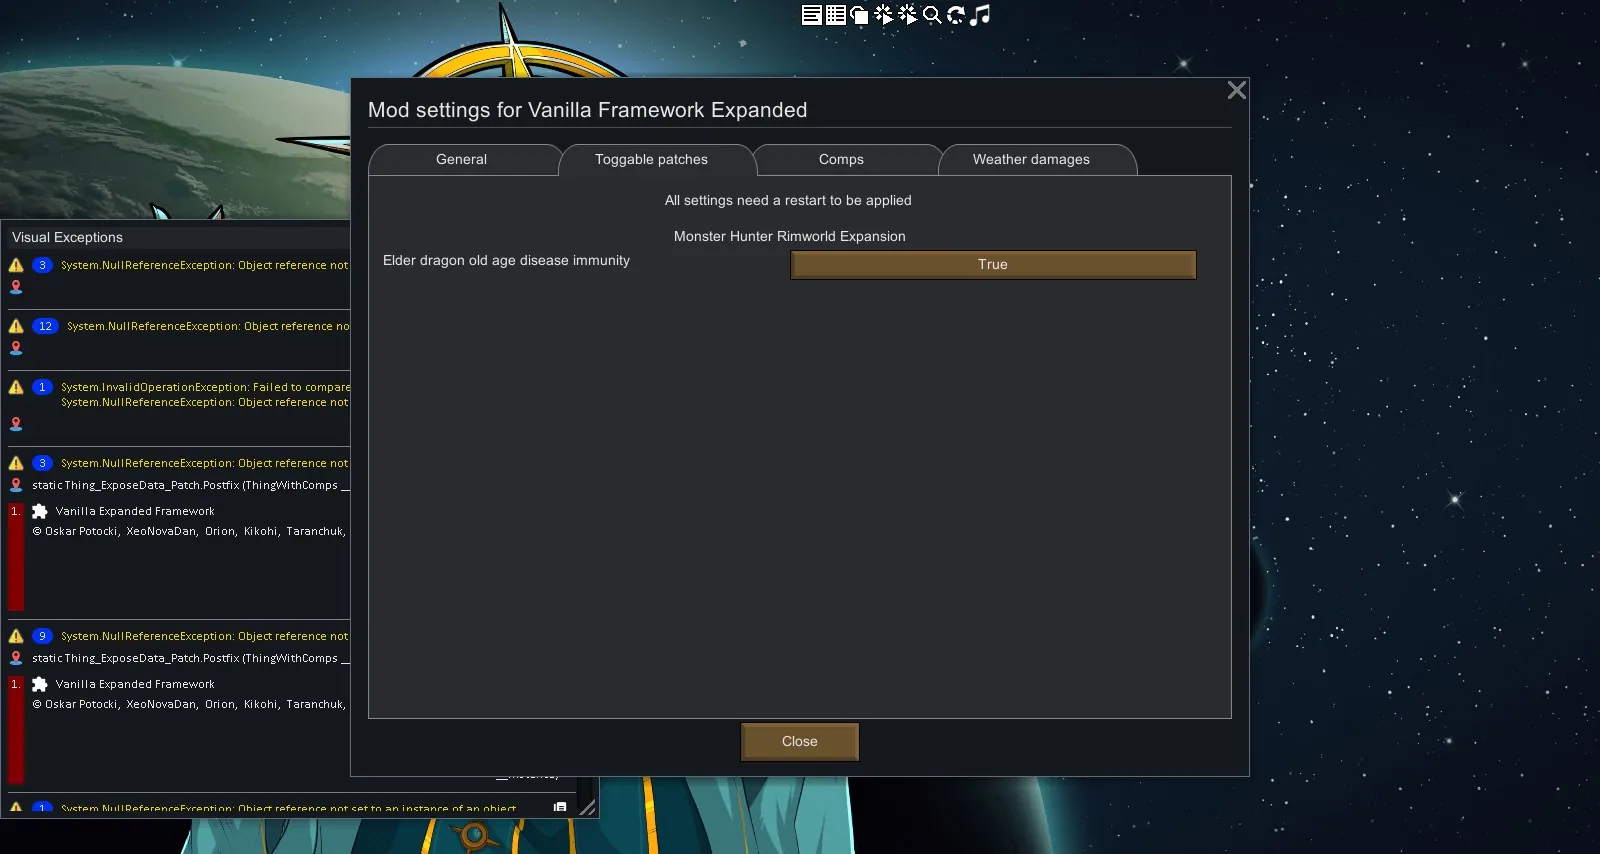The height and width of the screenshot is (854, 1600).
Task: Click puzzle piece icon of first Vanilla Expanded Framework
Action: (40, 511)
